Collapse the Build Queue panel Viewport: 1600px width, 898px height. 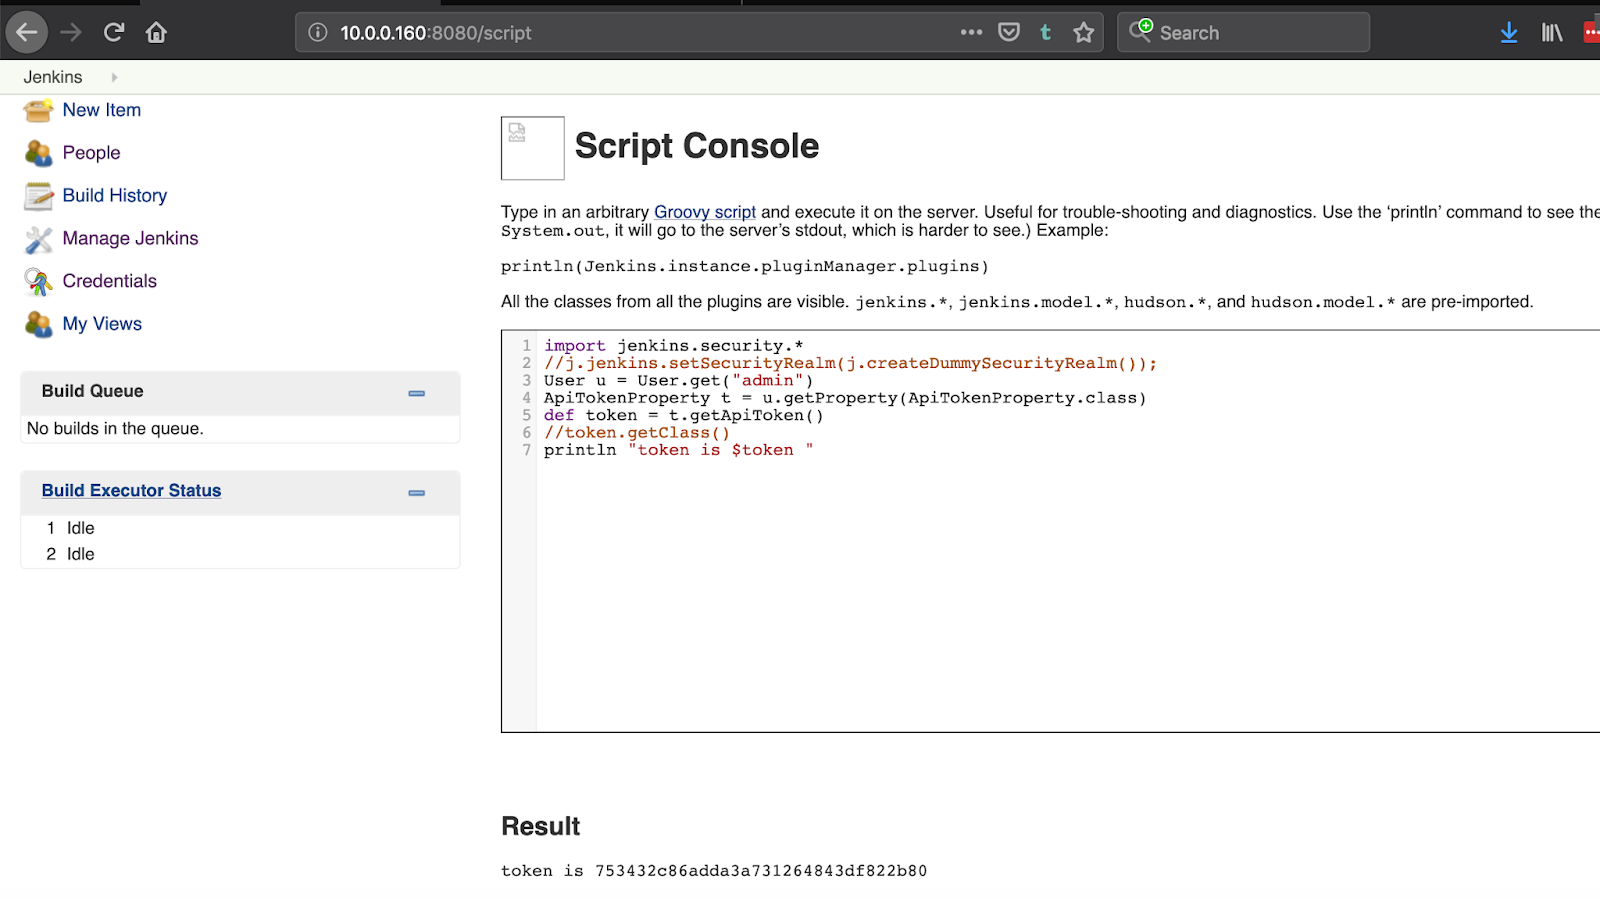click(x=417, y=393)
